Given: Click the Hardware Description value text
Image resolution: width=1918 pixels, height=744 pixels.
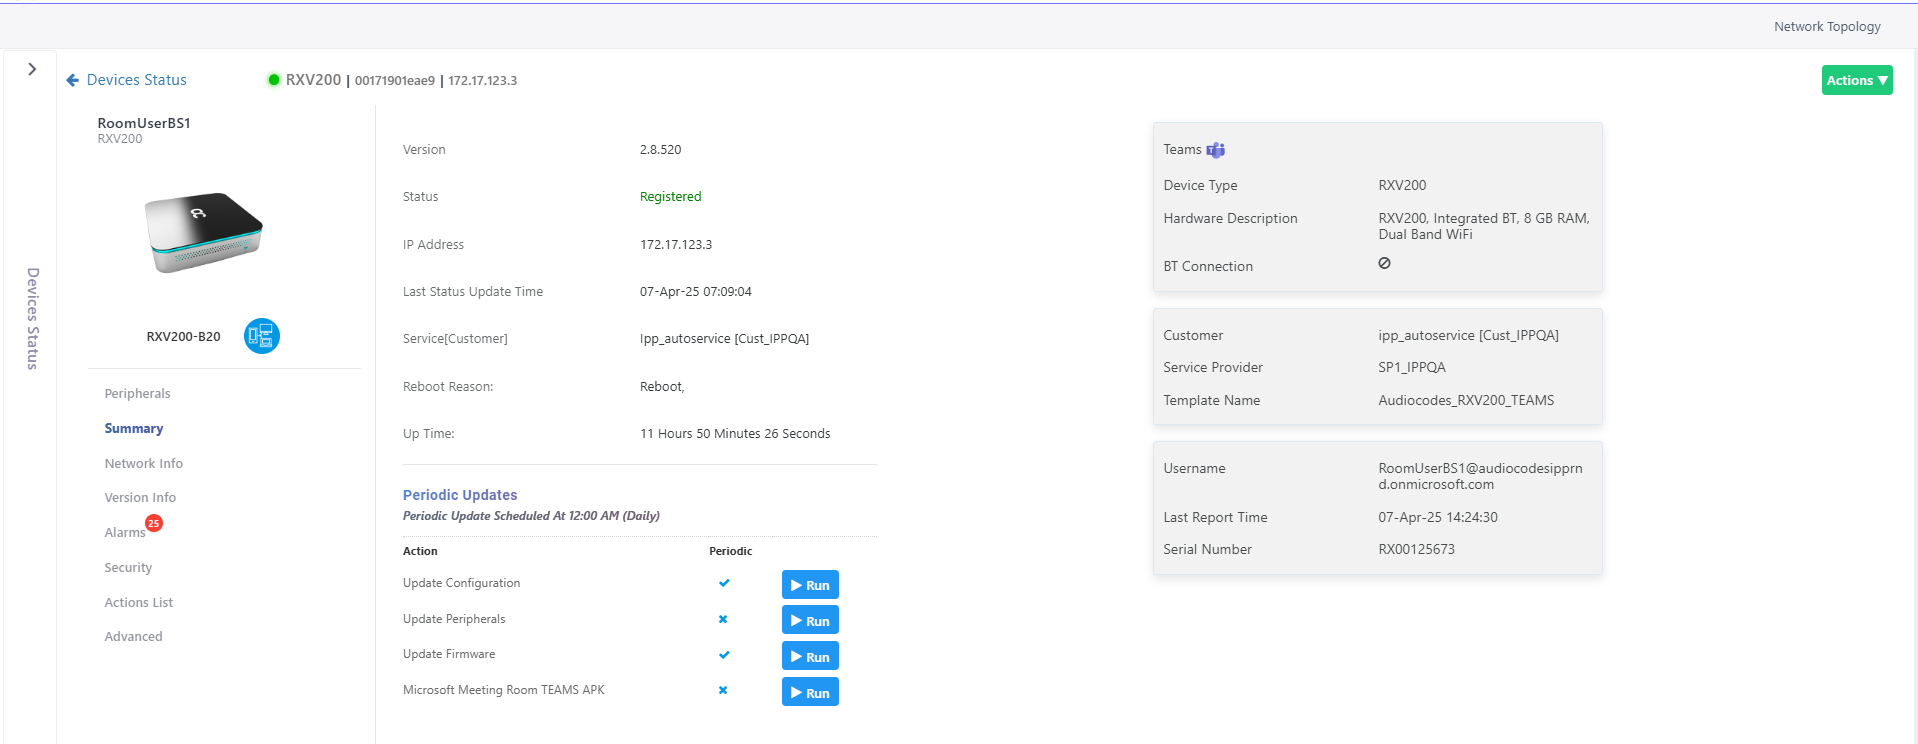Looking at the screenshot, I should 1484,226.
